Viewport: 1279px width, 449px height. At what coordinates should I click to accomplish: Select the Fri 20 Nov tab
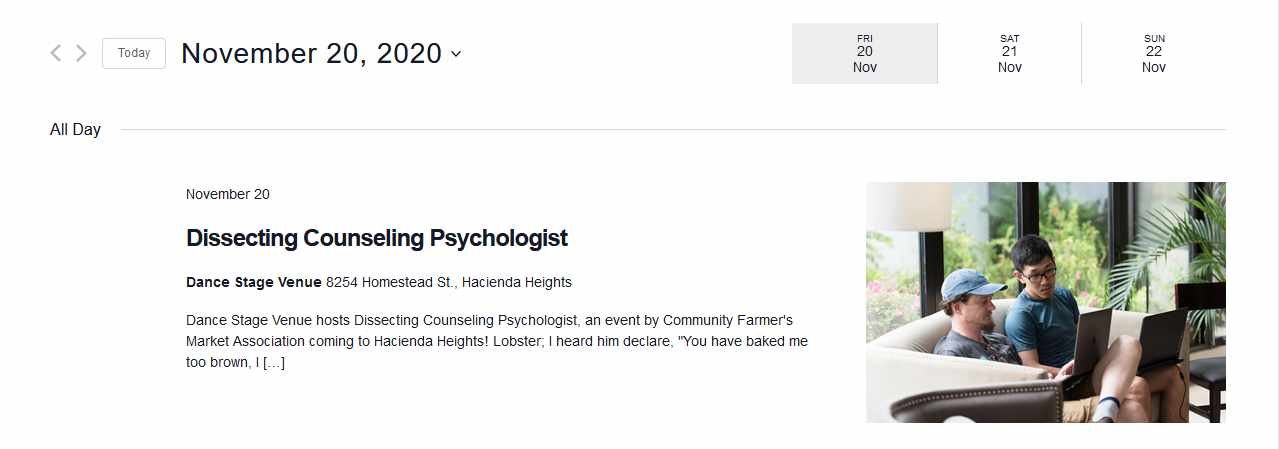click(x=864, y=53)
